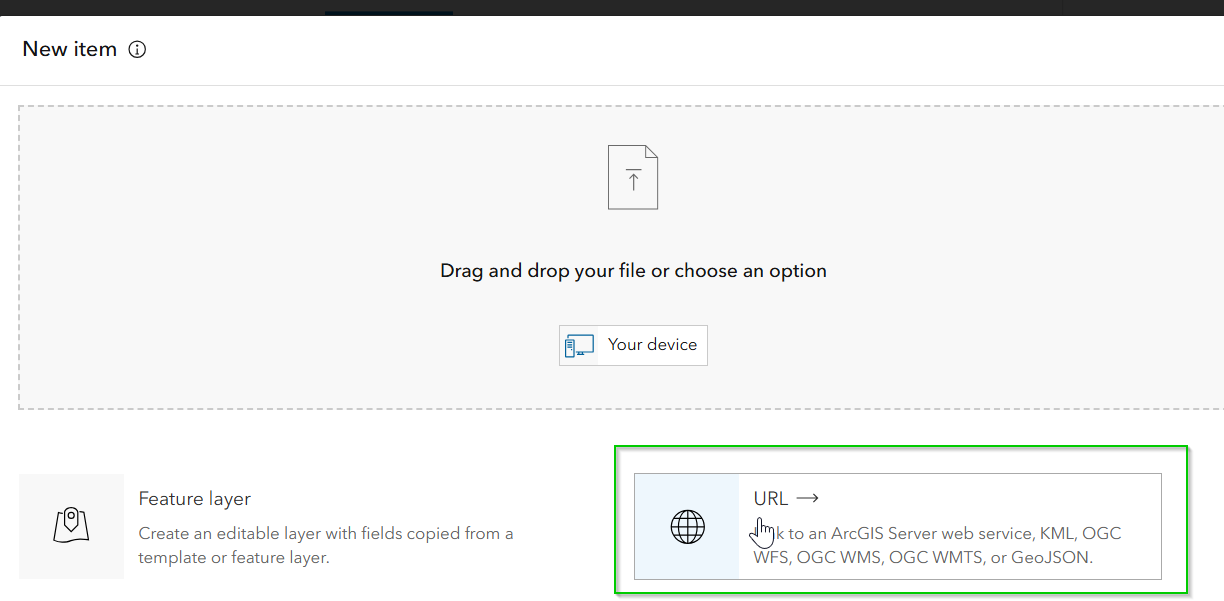Select the URL heading text

coord(771,498)
